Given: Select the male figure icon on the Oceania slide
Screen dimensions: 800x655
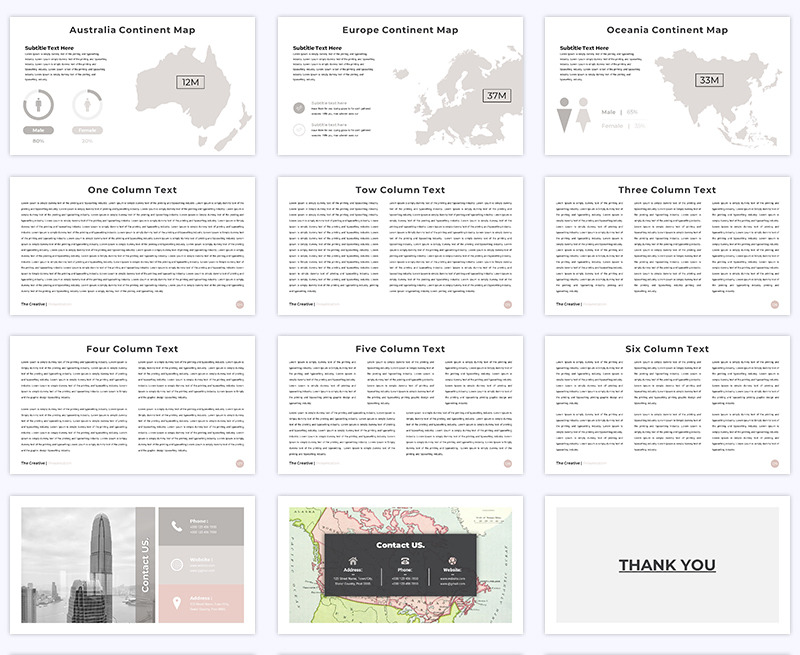Looking at the screenshot, I should [563, 115].
